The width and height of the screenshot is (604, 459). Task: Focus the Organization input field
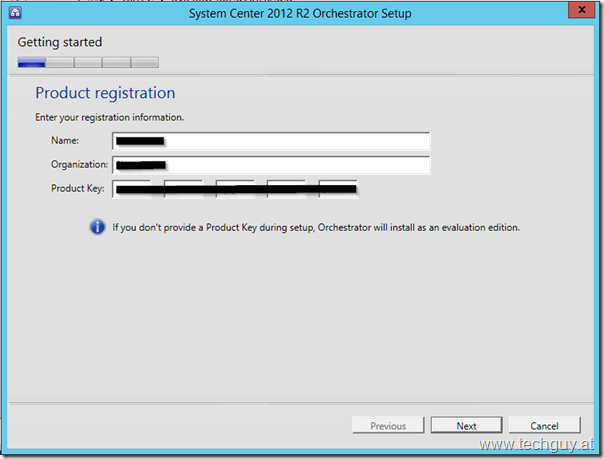[x=271, y=164]
